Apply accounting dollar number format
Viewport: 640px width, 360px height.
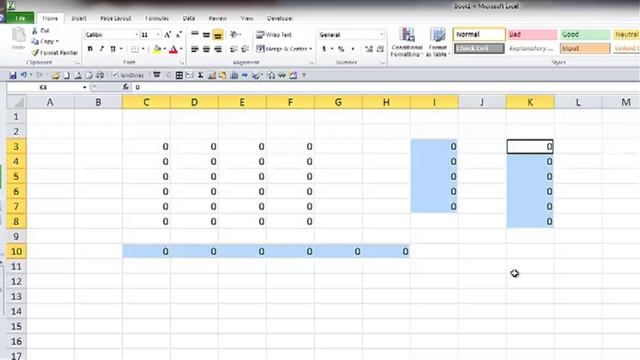click(324, 49)
